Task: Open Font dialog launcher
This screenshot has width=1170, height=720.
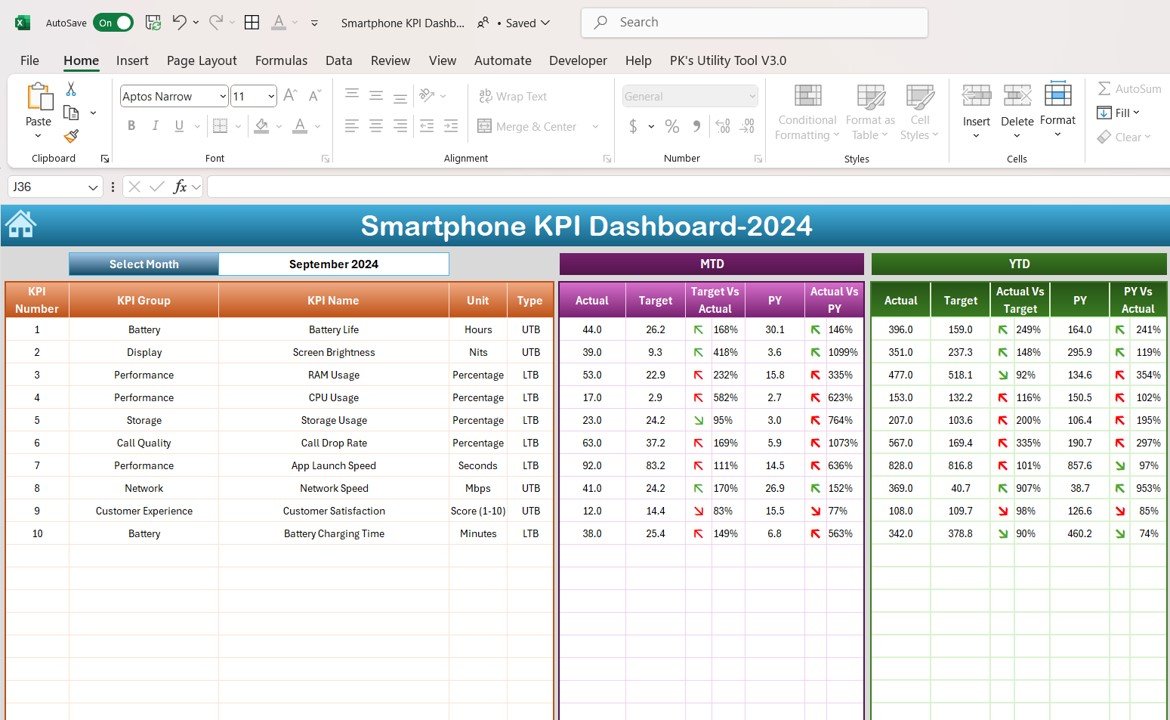Action: click(x=325, y=159)
